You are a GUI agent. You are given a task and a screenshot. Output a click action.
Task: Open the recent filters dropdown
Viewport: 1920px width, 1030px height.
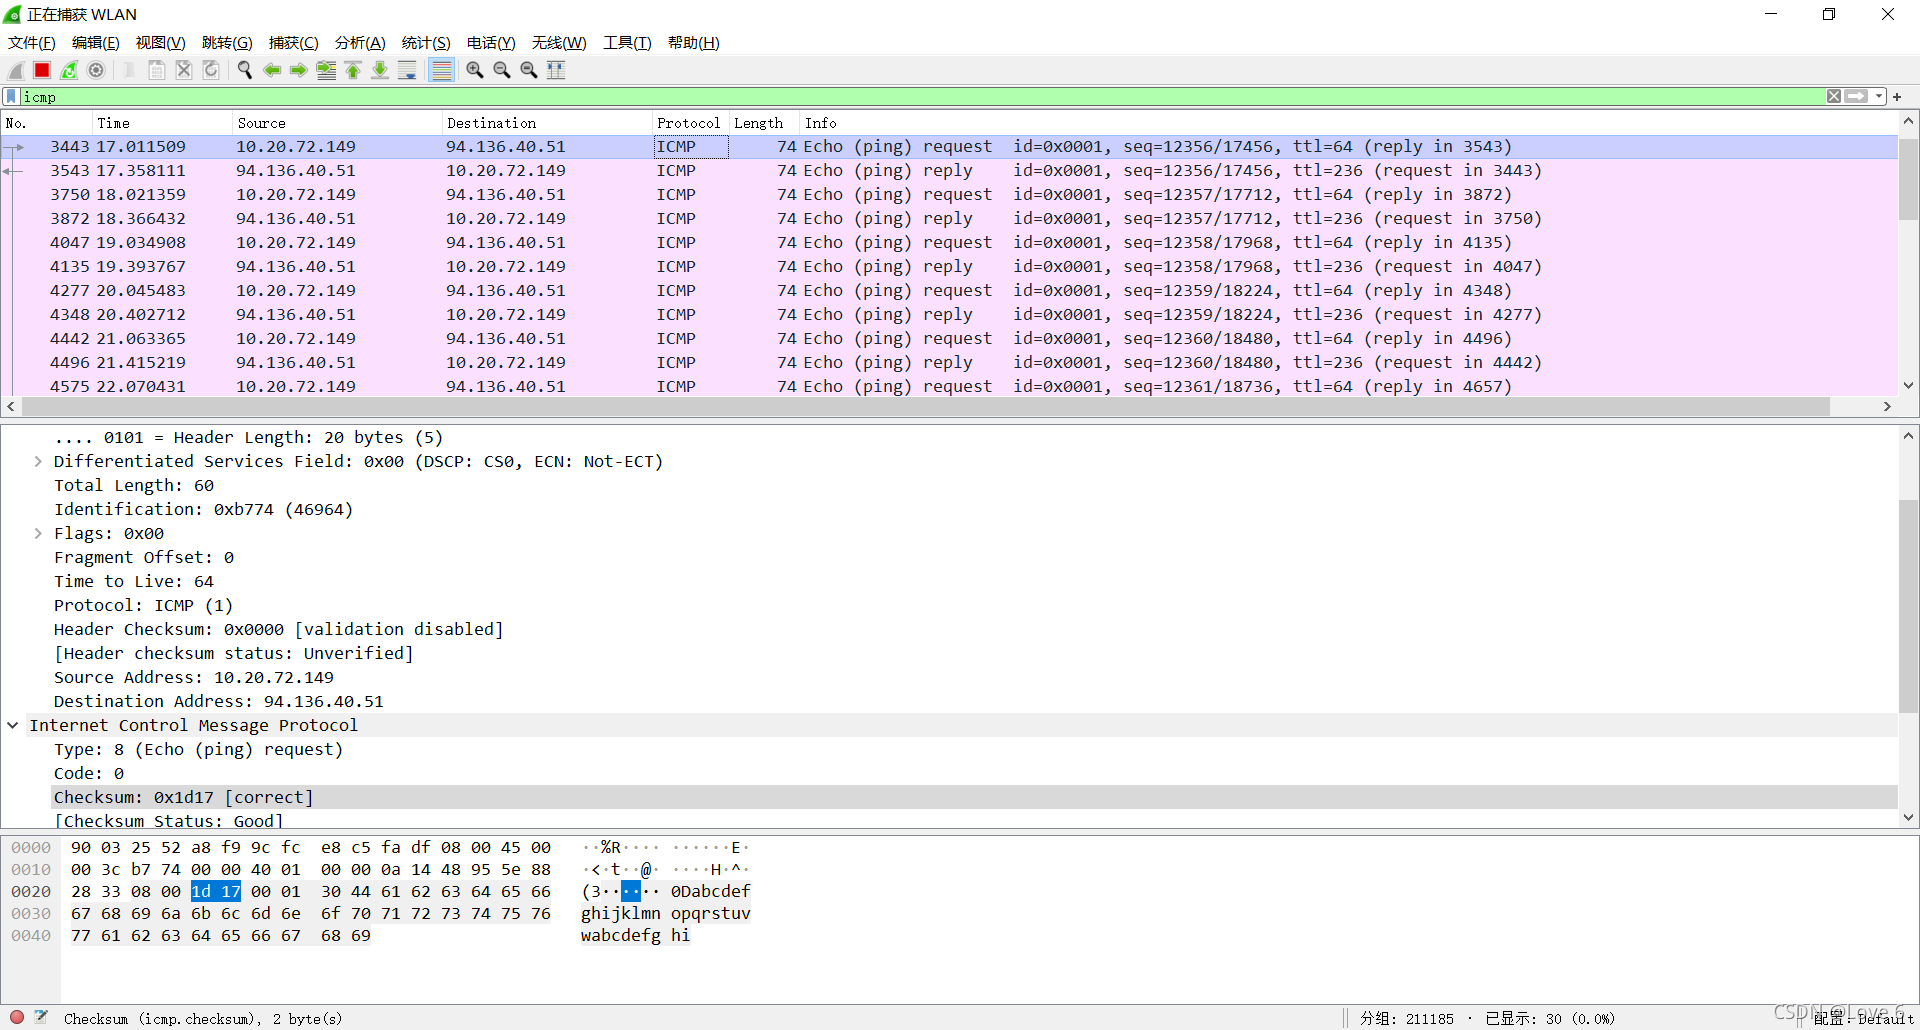pos(1879,97)
